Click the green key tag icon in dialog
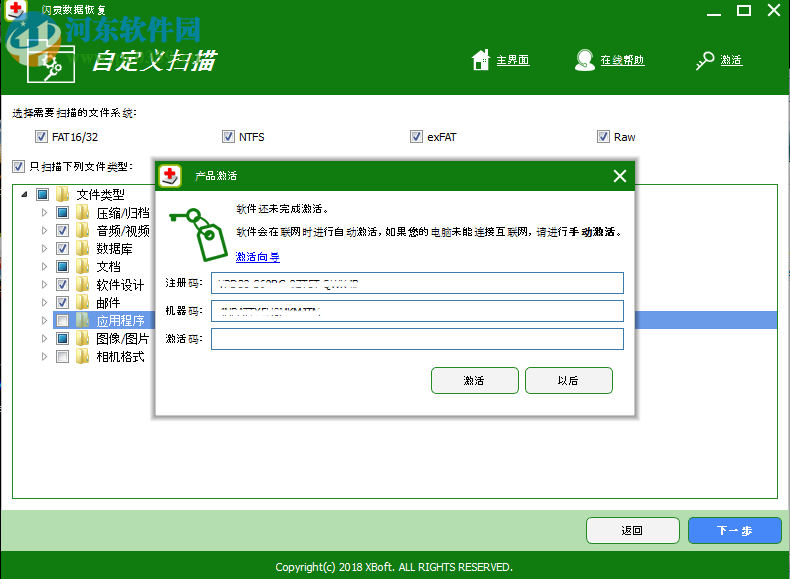The height and width of the screenshot is (579, 790). click(199, 234)
